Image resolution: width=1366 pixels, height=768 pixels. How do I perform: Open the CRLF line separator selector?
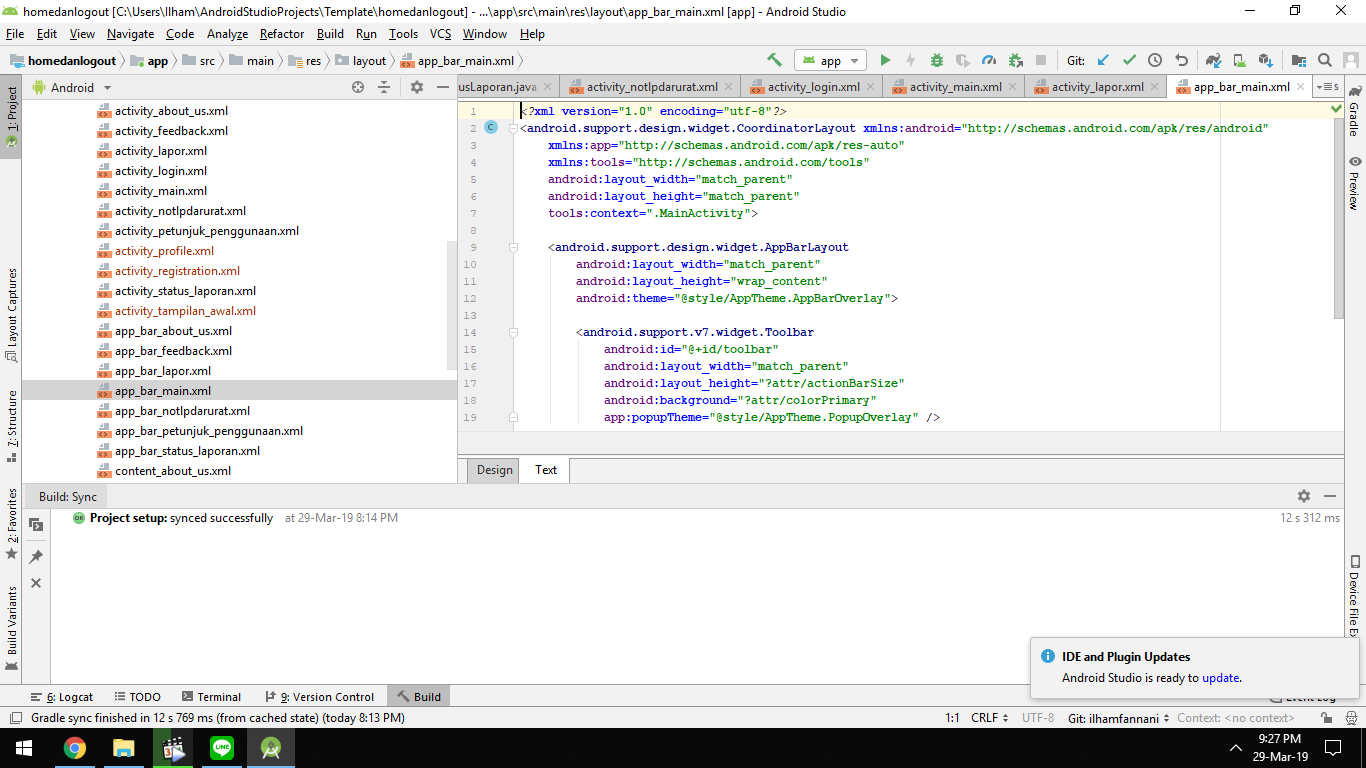click(x=990, y=718)
